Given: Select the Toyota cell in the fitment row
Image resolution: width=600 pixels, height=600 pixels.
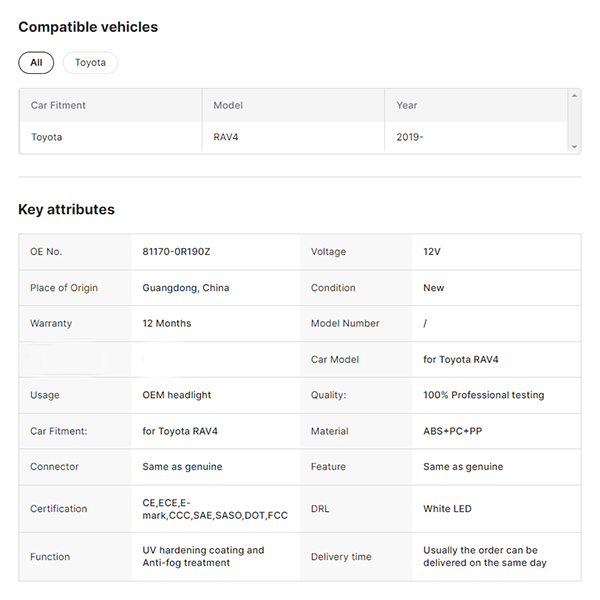Looking at the screenshot, I should 46,137.
